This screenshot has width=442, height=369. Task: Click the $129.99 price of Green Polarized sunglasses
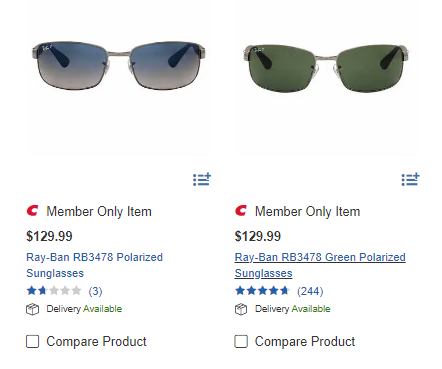point(258,236)
